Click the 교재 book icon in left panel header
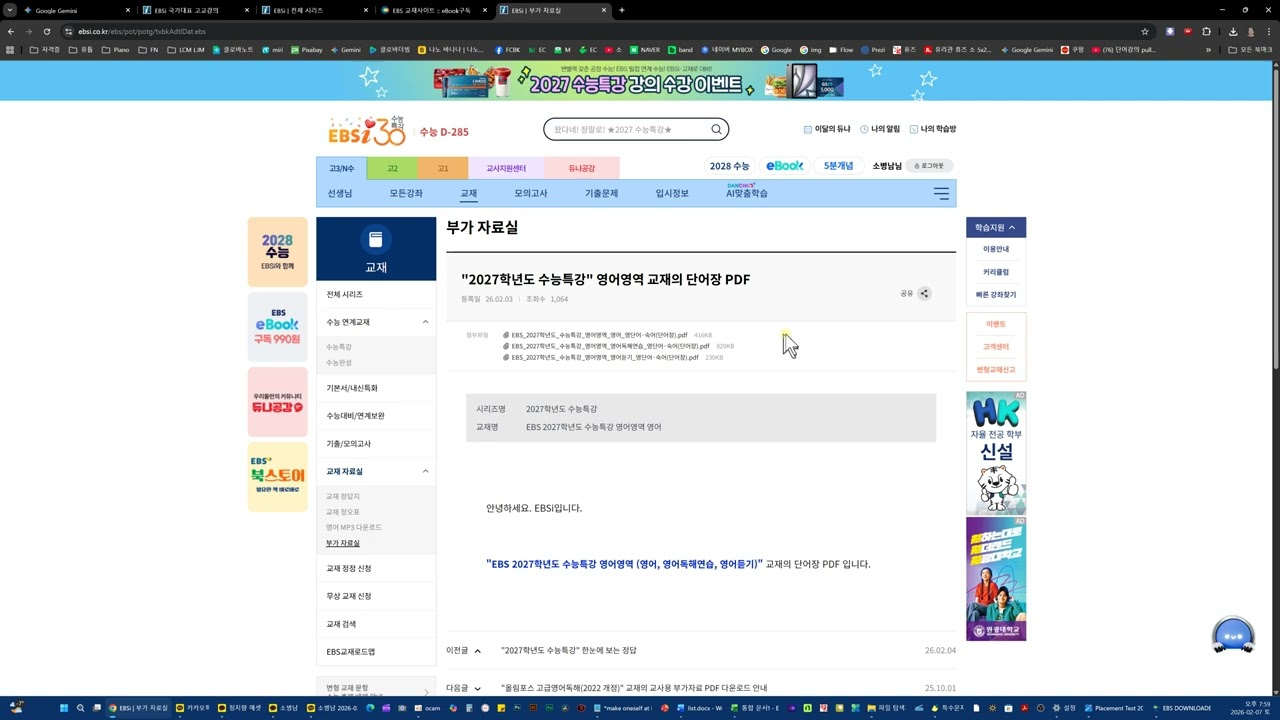 376,240
